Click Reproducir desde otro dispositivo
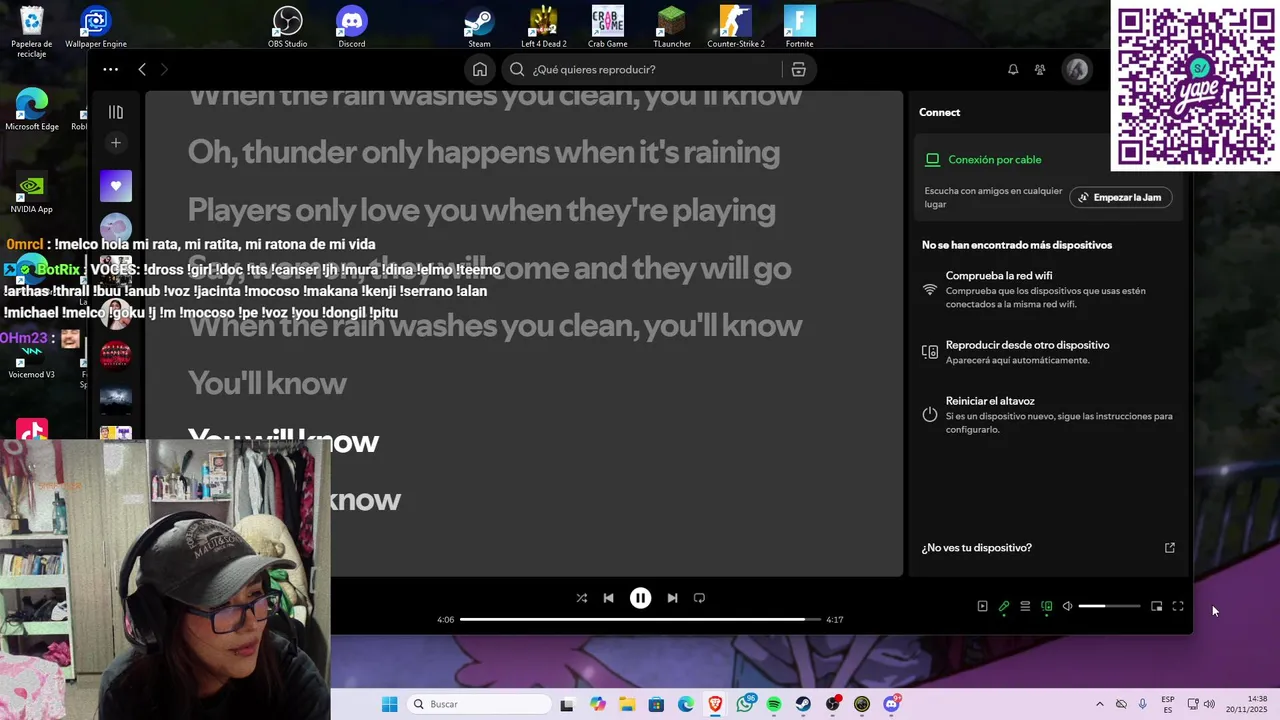 [1047, 352]
